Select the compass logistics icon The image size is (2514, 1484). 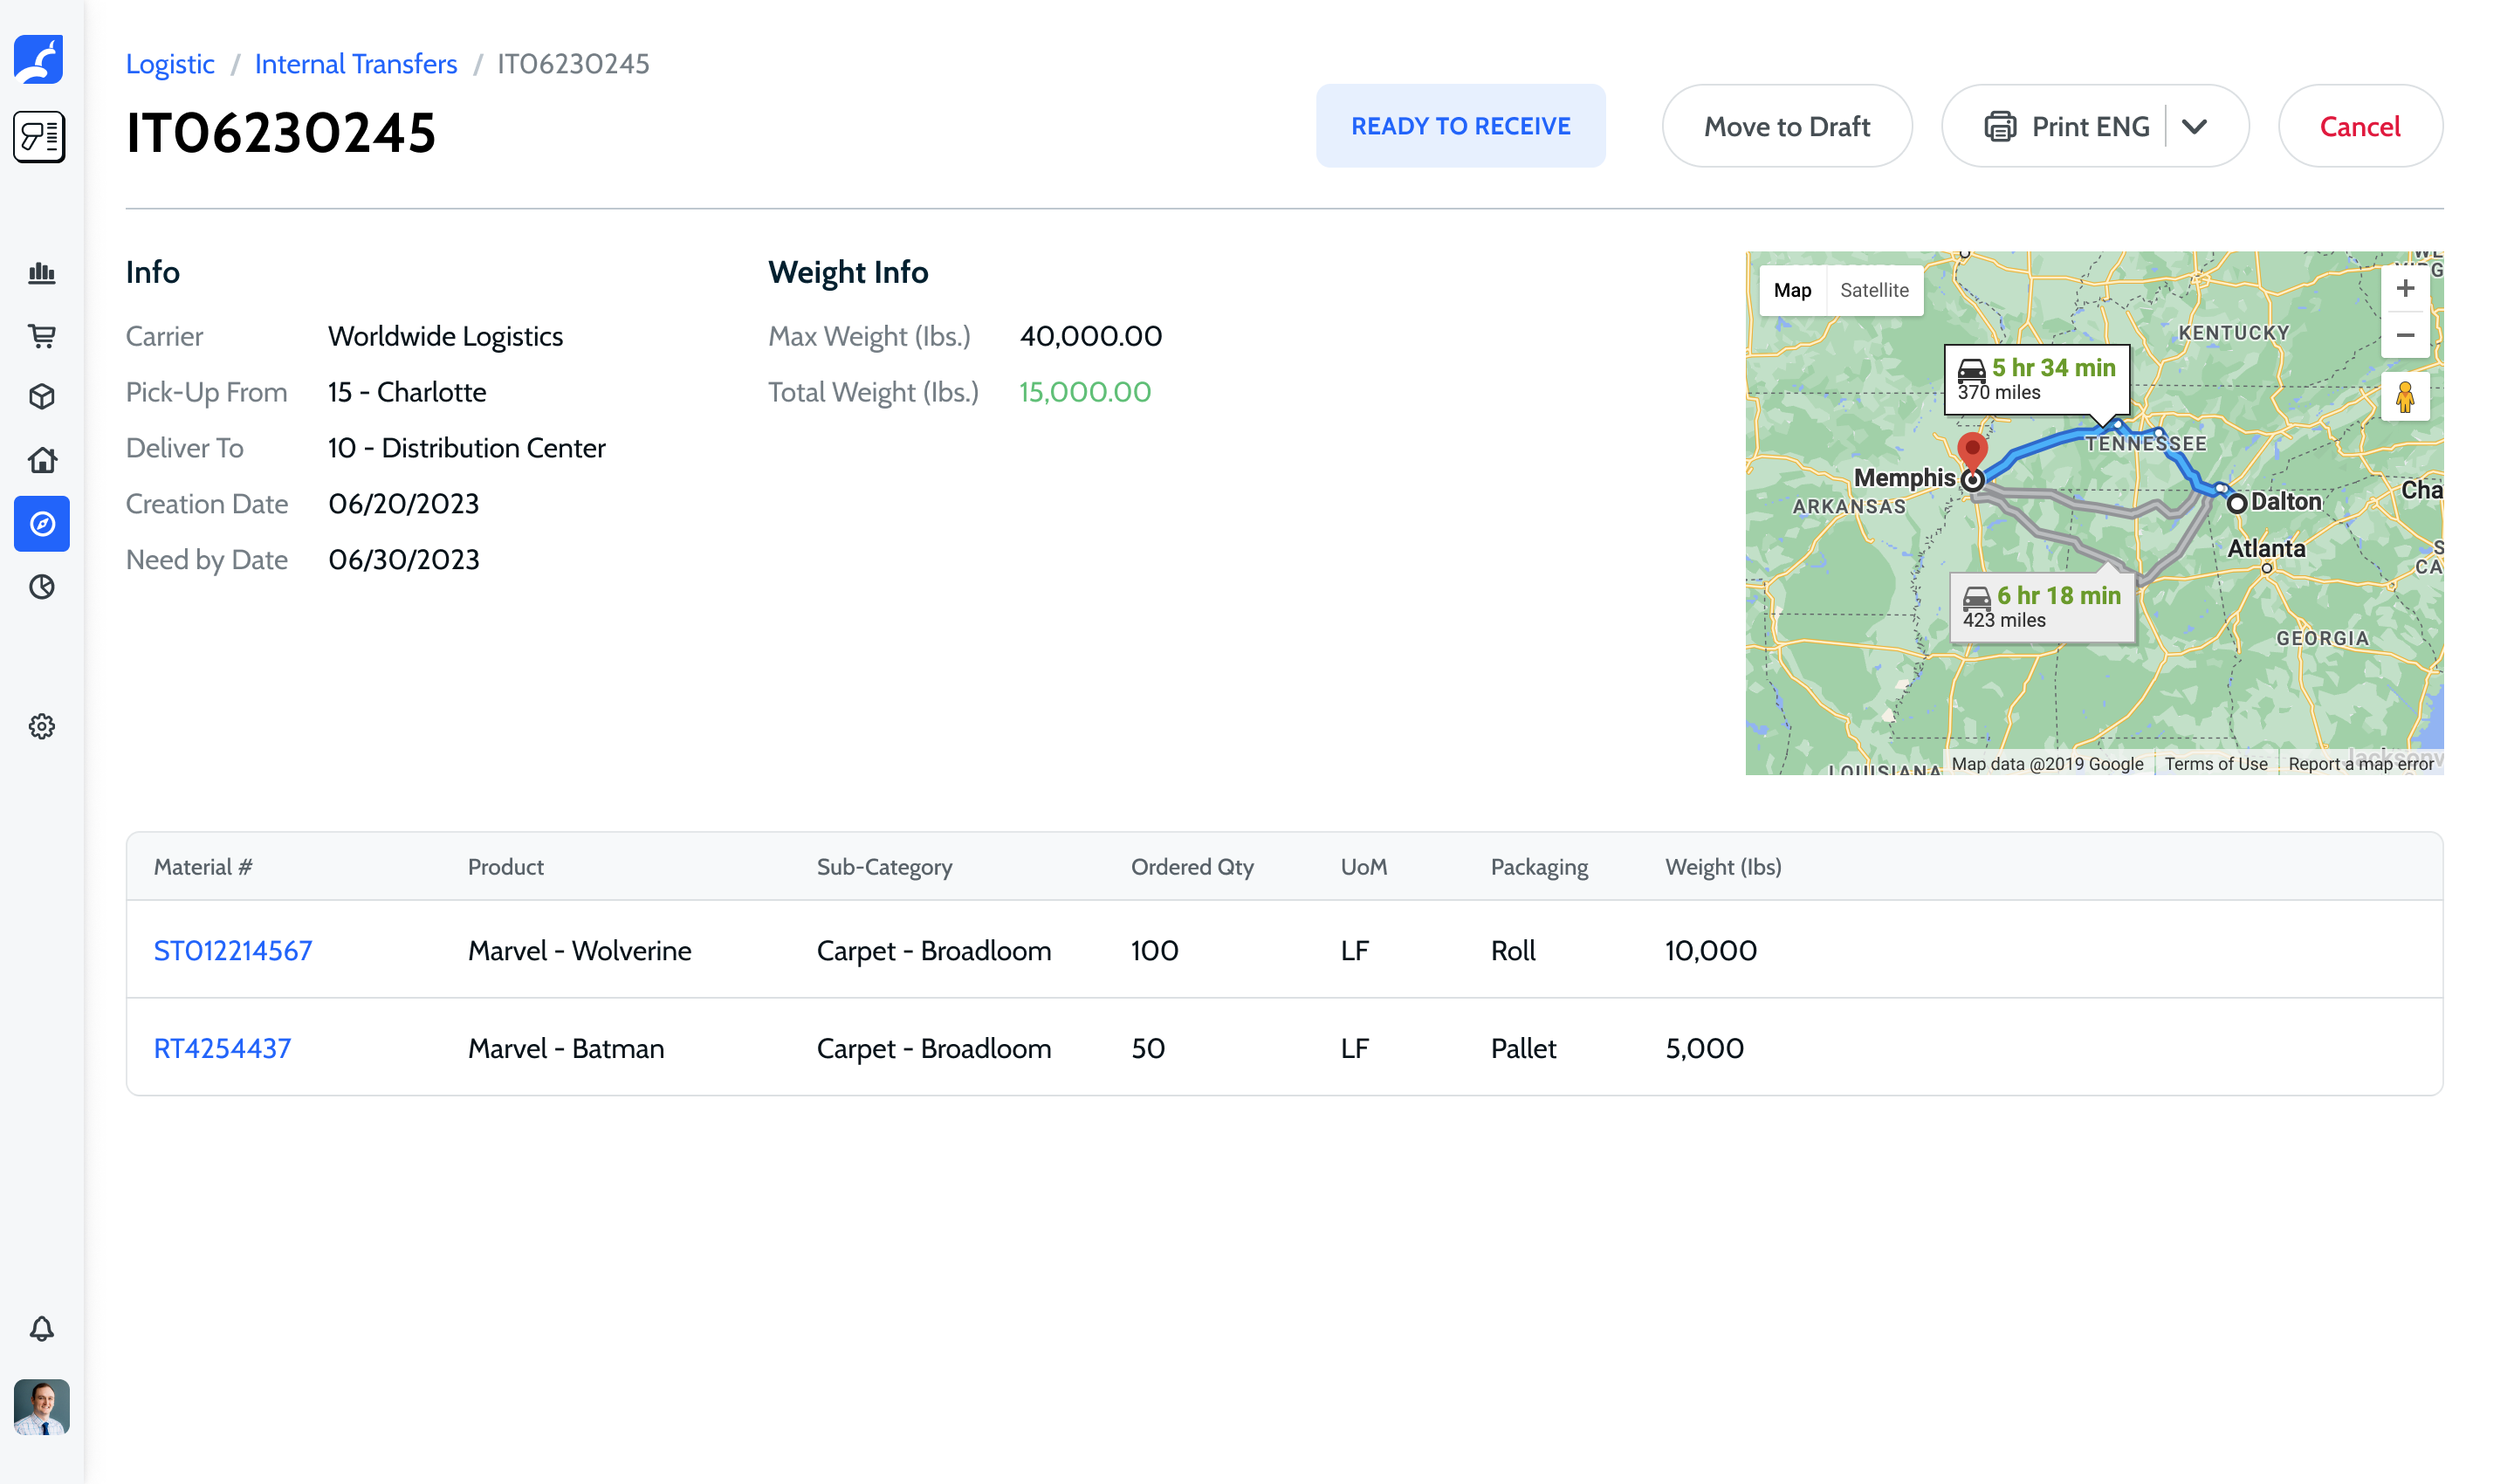coord(42,524)
